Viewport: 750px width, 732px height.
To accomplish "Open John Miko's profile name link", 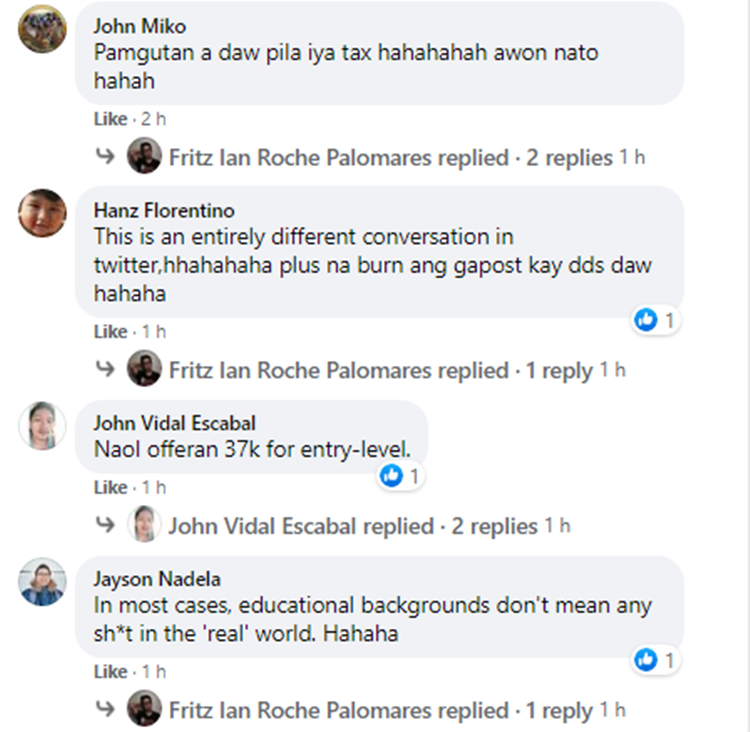I will [x=139, y=26].
